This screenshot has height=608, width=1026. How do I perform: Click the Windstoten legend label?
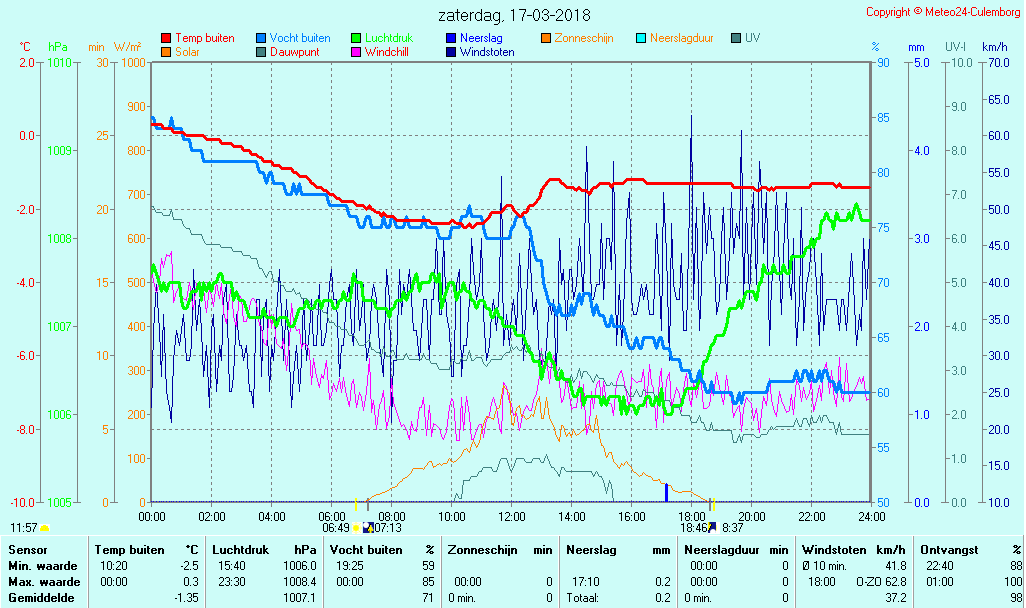487,52
